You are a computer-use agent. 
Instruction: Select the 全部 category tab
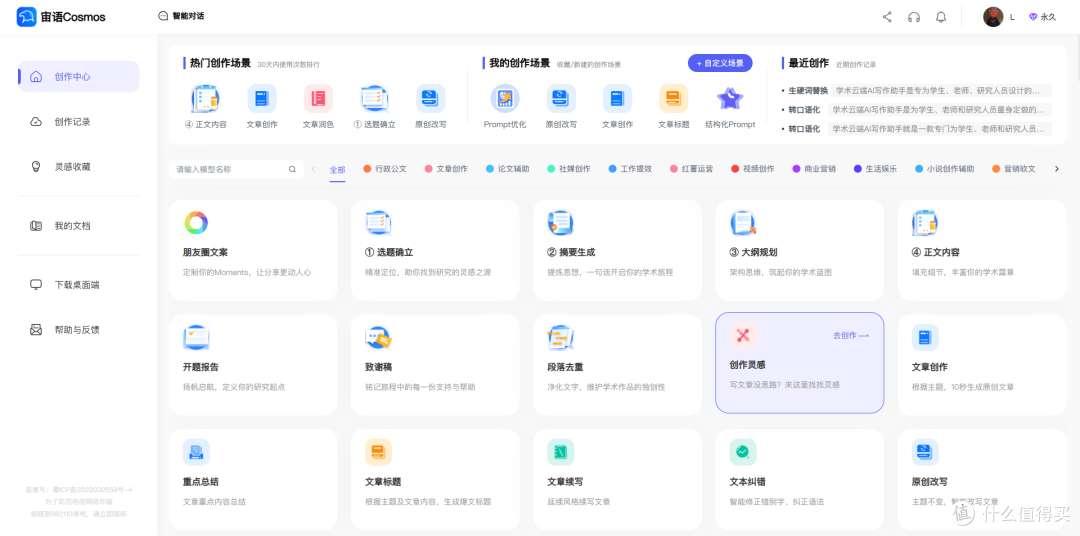(x=338, y=169)
